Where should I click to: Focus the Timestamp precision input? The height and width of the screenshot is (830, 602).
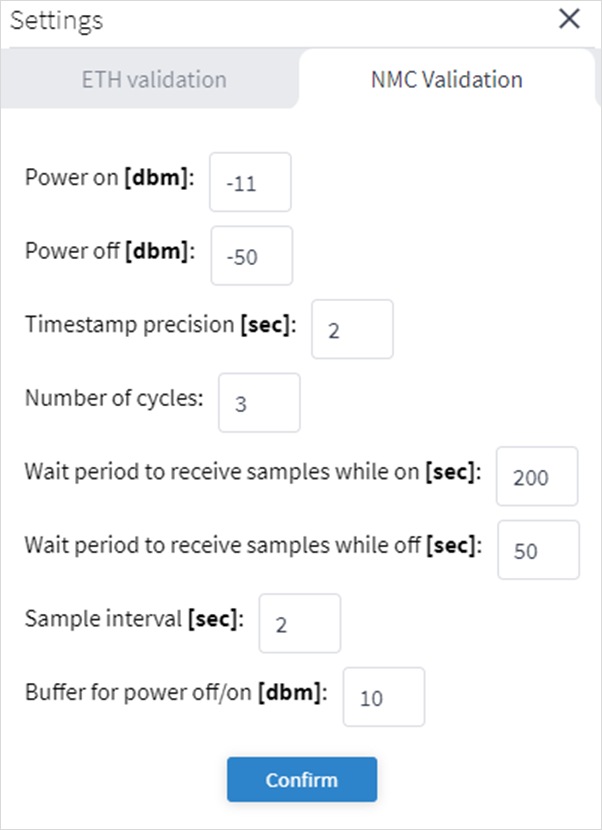[x=352, y=329]
